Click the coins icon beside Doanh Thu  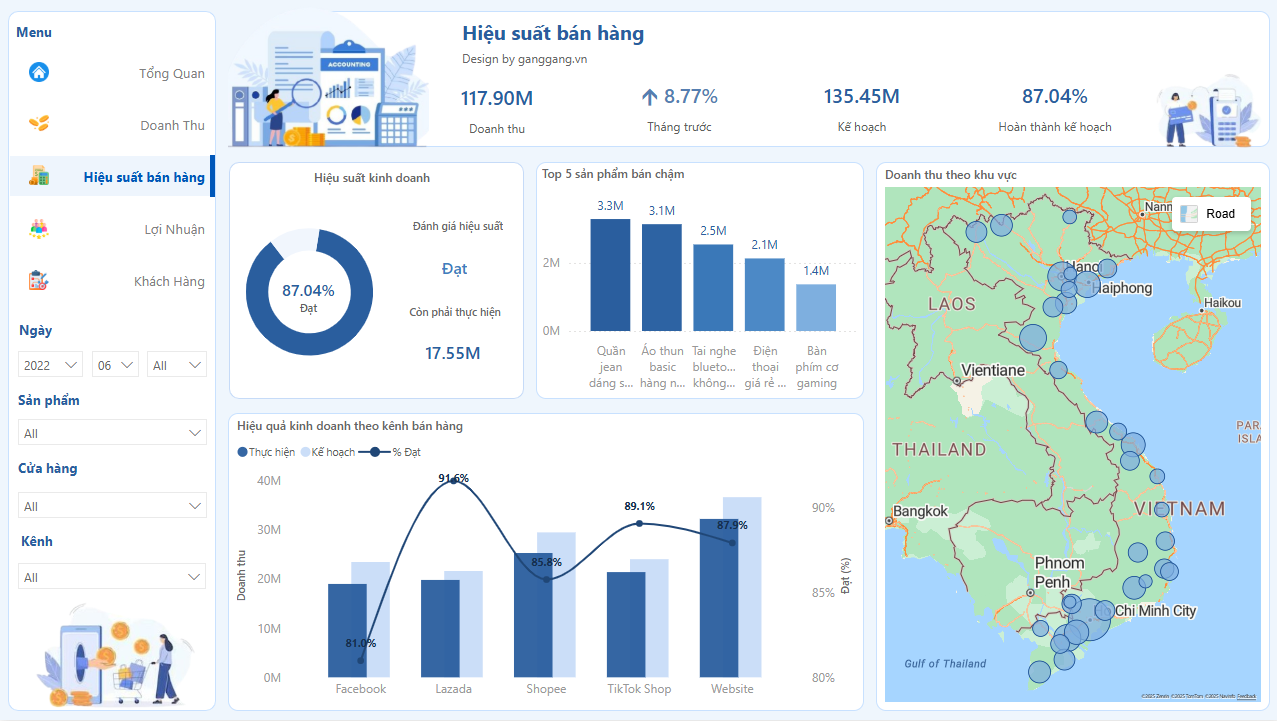coord(39,123)
